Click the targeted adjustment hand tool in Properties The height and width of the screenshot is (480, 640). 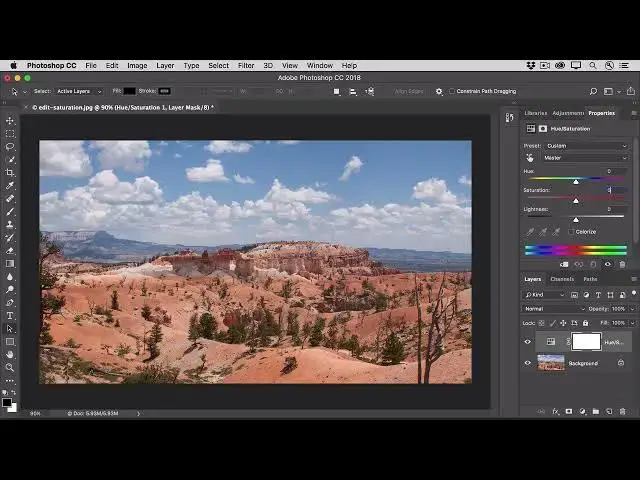[x=530, y=158]
